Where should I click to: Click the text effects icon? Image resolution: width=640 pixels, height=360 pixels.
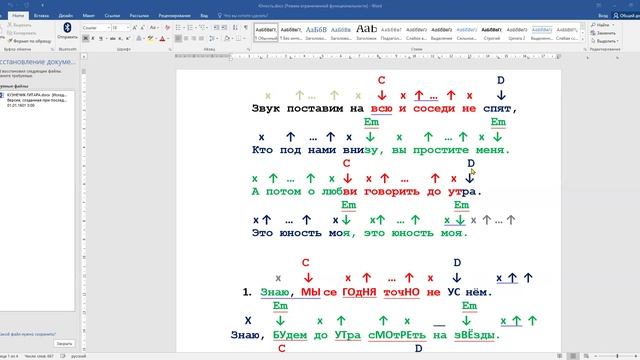[x=139, y=38]
